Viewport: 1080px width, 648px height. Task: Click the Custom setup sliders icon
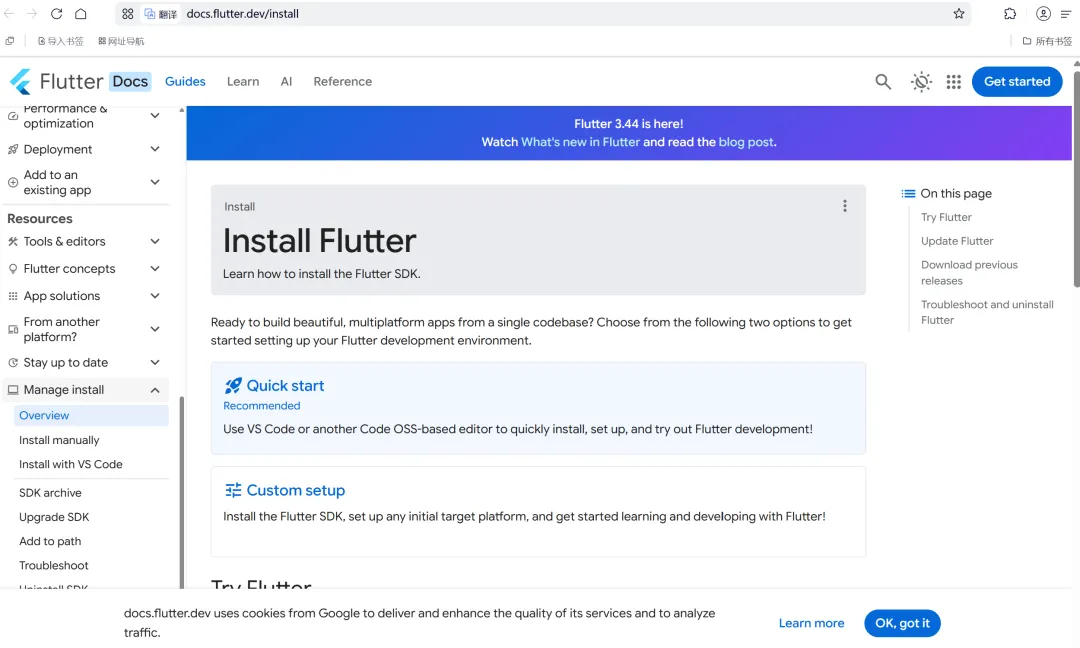point(233,490)
